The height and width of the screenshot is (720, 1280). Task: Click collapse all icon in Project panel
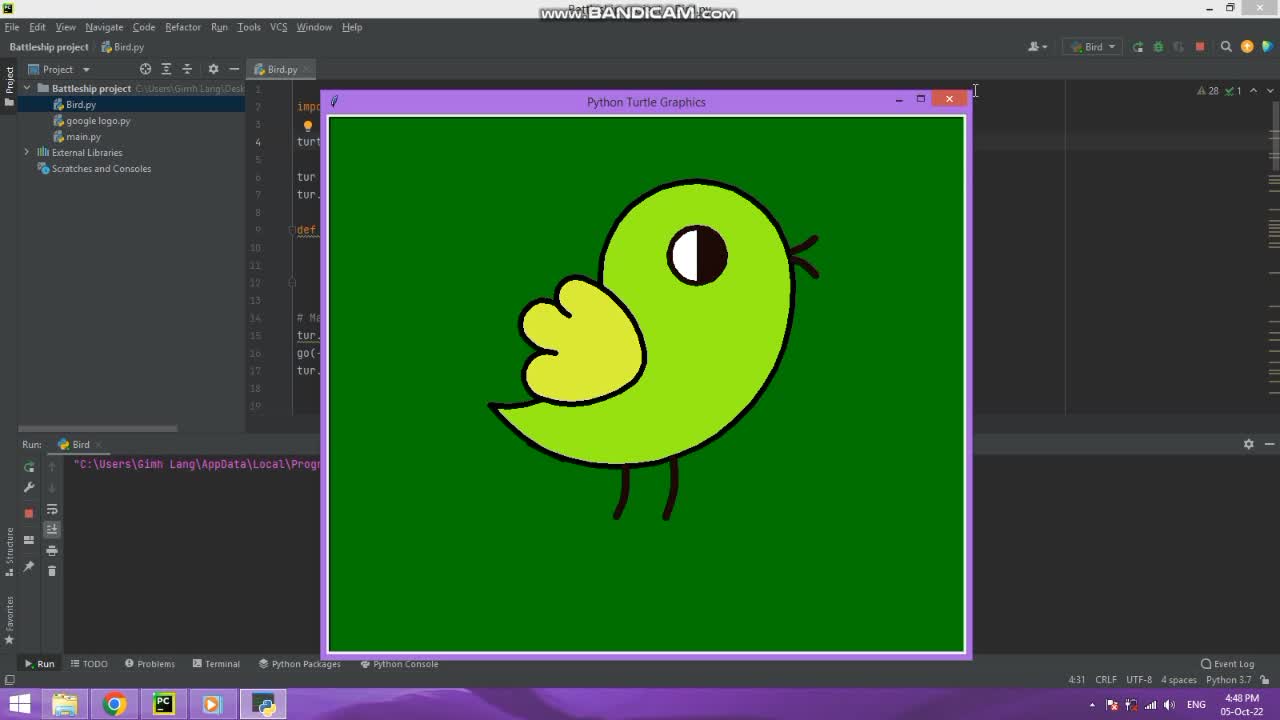click(187, 69)
